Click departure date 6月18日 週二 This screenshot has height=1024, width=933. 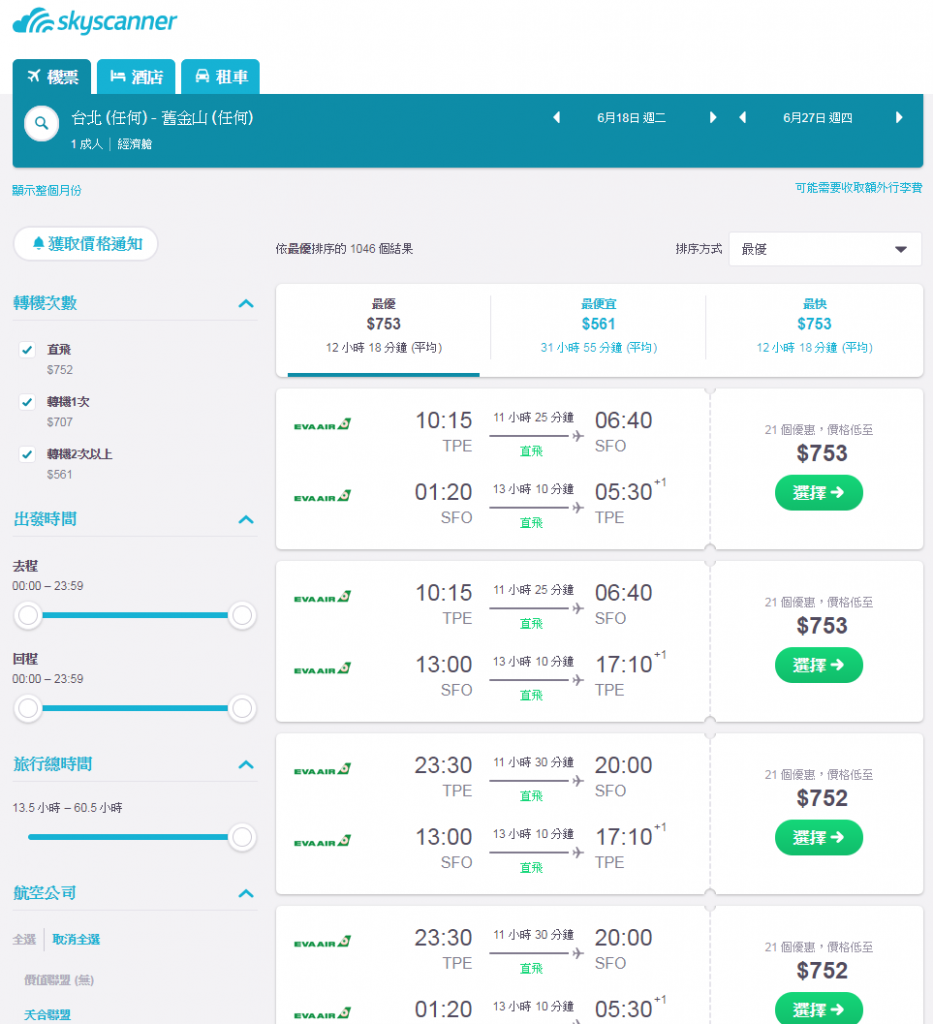point(631,118)
